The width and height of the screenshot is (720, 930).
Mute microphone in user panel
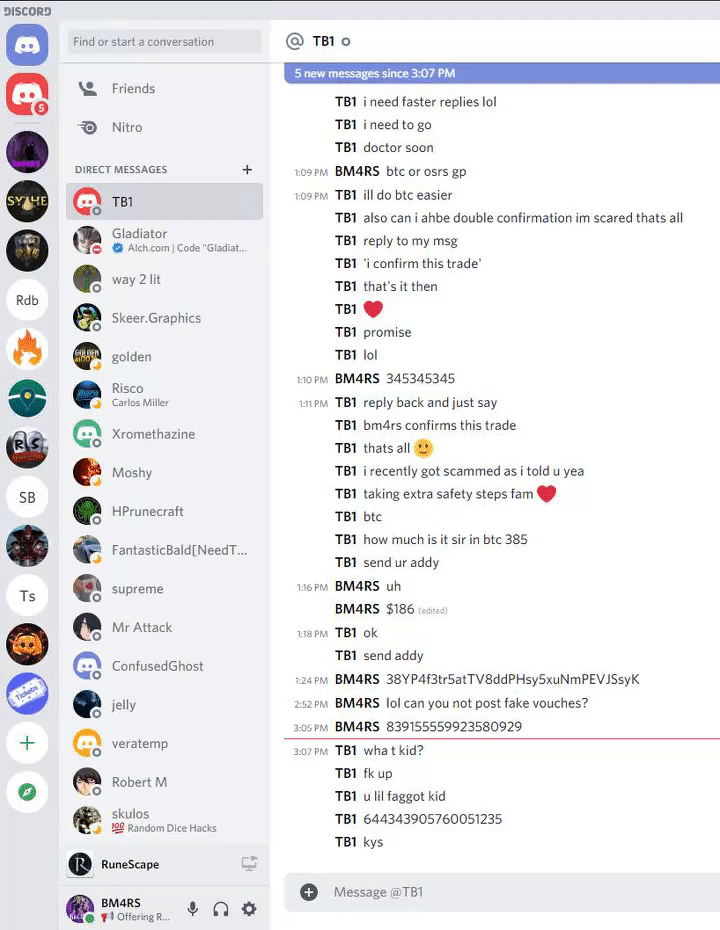[193, 908]
